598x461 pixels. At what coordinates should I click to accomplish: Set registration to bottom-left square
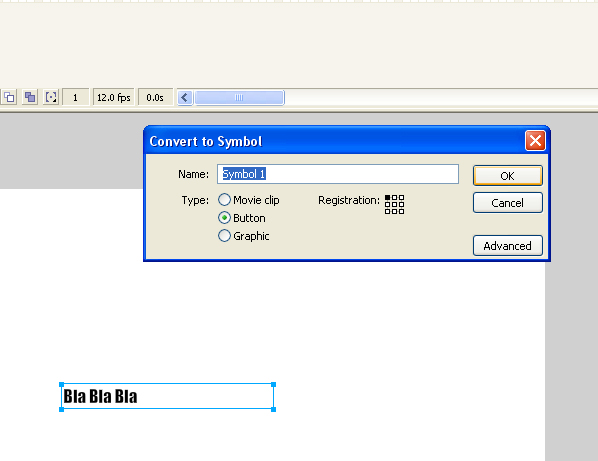(x=387, y=211)
